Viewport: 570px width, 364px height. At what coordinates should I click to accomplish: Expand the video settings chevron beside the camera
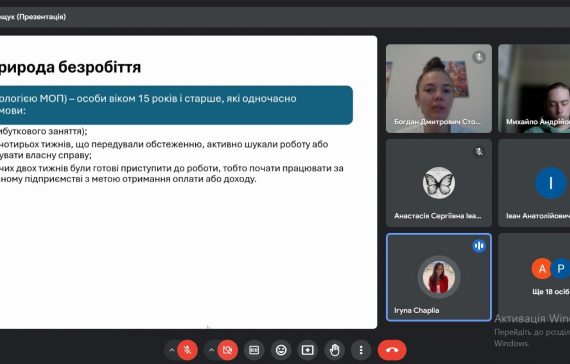pos(211,350)
